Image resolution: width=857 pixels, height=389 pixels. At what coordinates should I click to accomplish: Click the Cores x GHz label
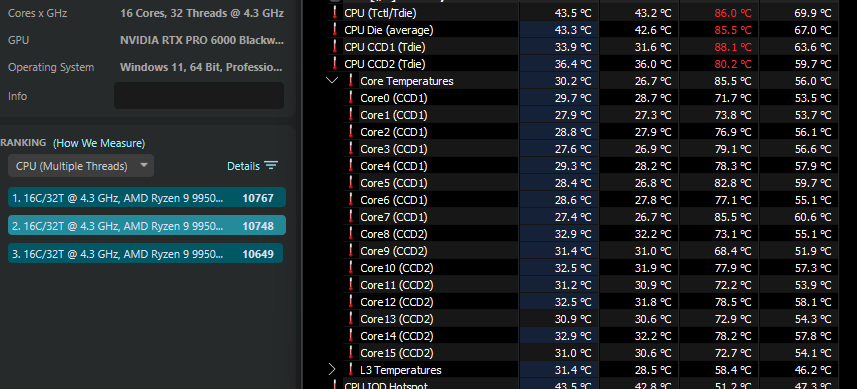point(37,13)
